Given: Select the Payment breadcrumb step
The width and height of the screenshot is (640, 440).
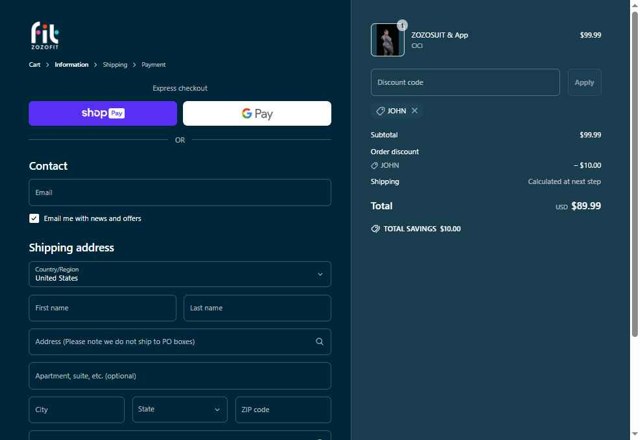Looking at the screenshot, I should pos(153,64).
